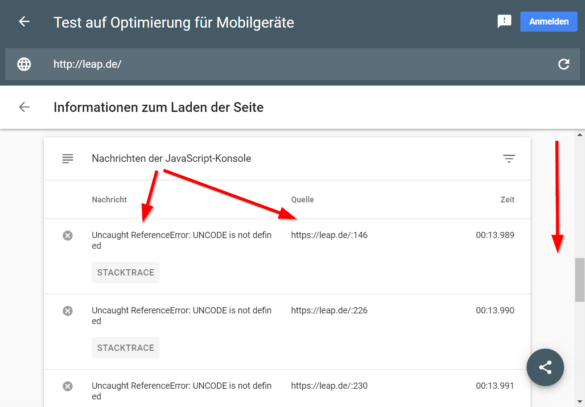Screen dimensions: 585x407
Task: Open source link https://leap.de/:226
Action: (329, 310)
